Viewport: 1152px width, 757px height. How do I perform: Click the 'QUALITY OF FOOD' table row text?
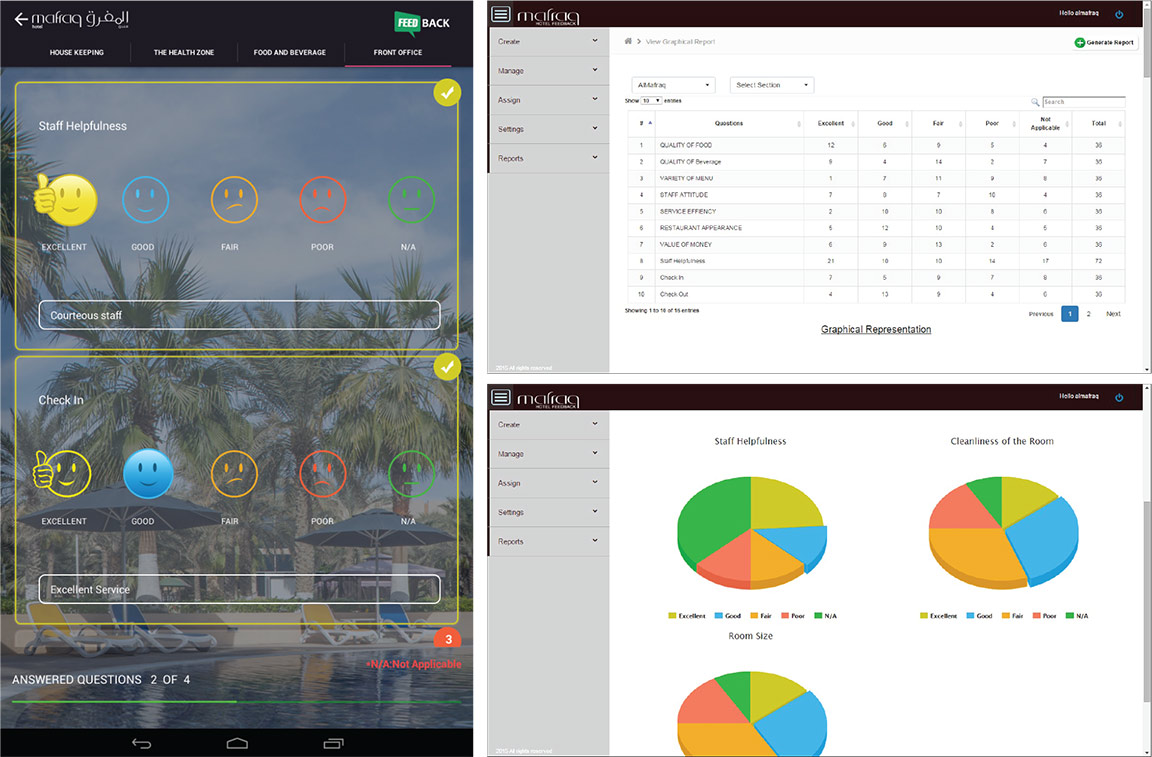tap(685, 146)
